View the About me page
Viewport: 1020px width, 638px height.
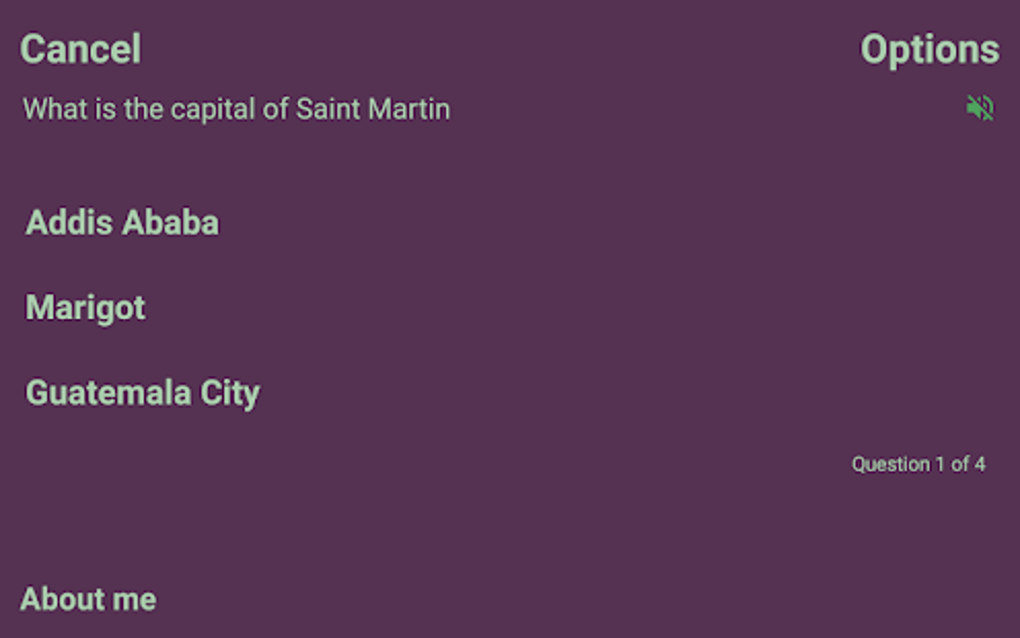click(88, 599)
